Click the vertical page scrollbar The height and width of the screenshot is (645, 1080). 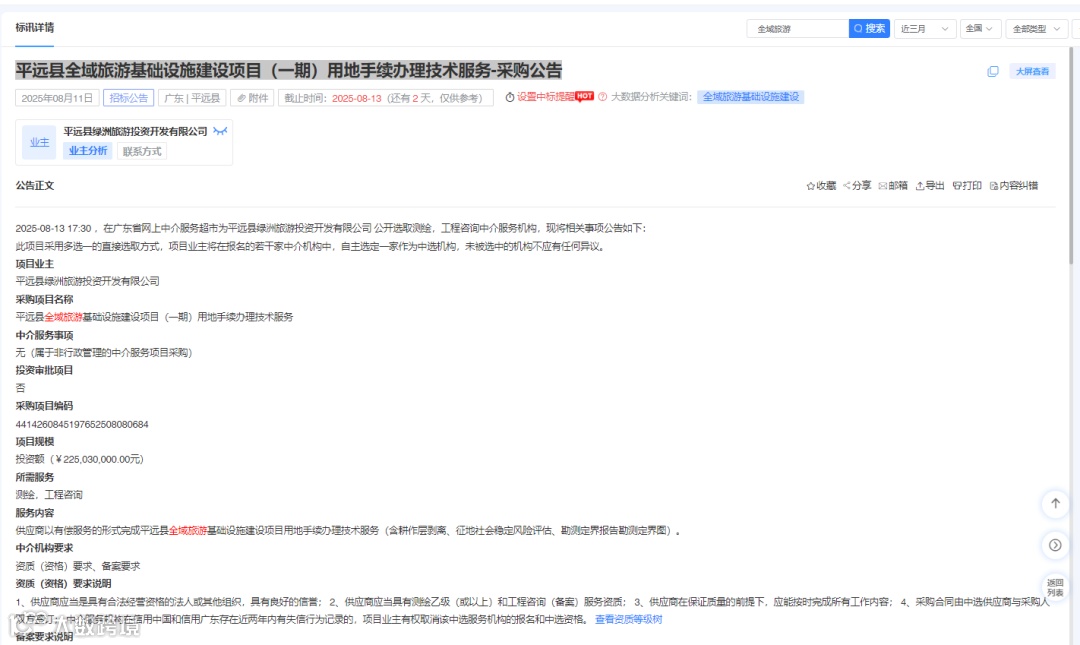tap(1072, 155)
